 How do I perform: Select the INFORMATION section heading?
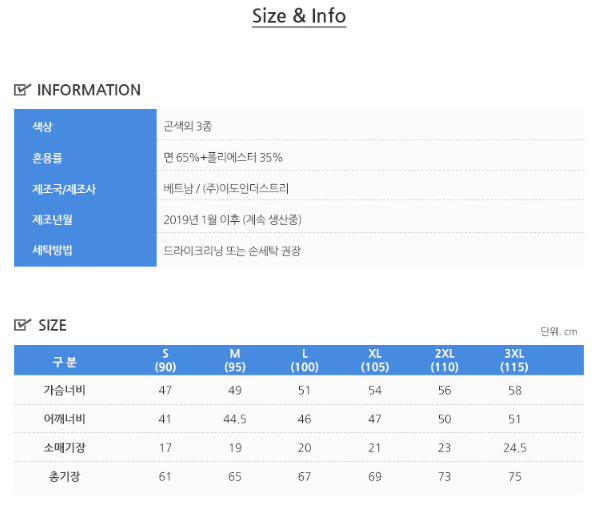point(89,90)
